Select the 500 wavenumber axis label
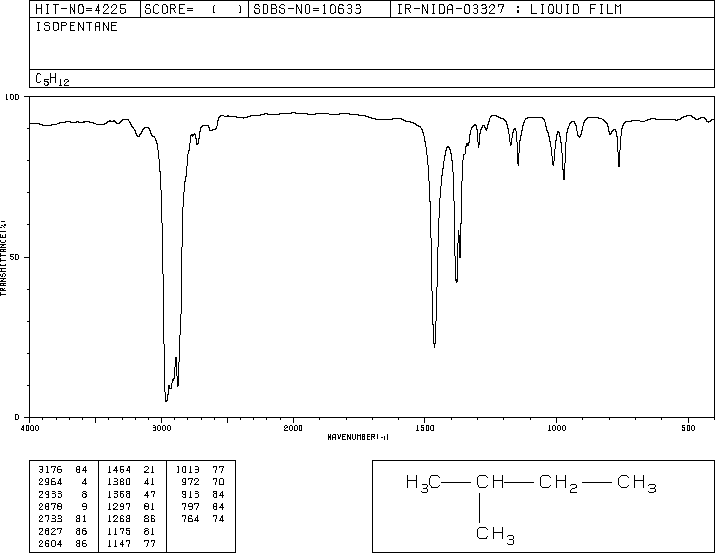Image resolution: width=715 pixels, height=553 pixels. coord(688,428)
